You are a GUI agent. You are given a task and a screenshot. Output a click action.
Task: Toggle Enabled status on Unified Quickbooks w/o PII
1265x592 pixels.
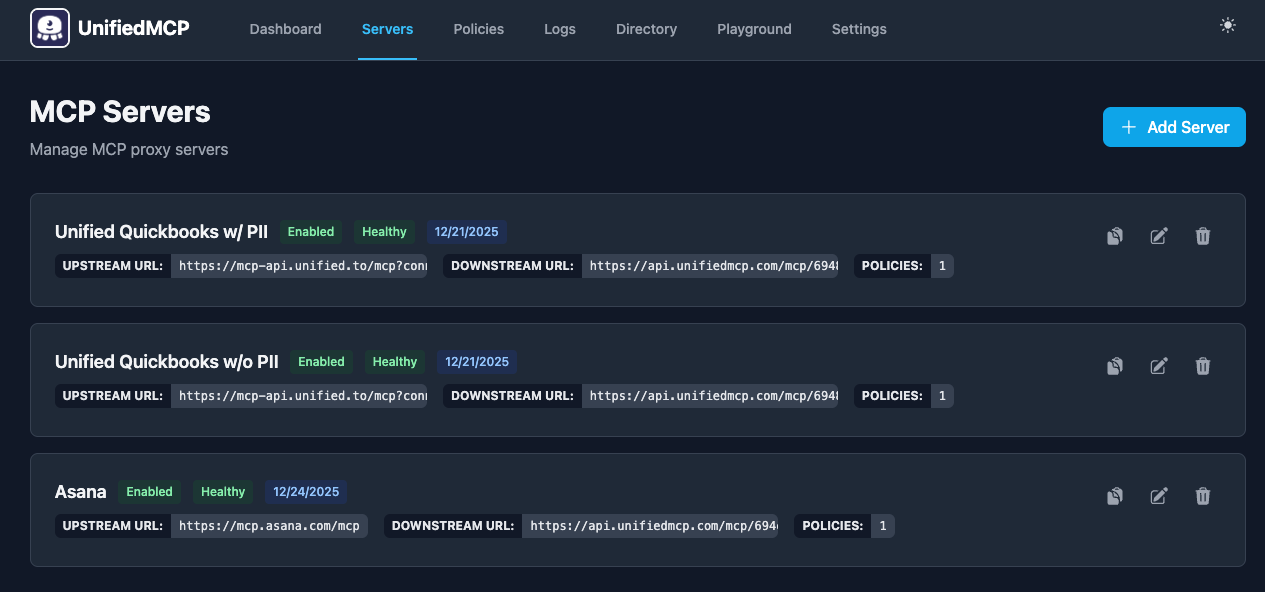[x=321, y=361]
